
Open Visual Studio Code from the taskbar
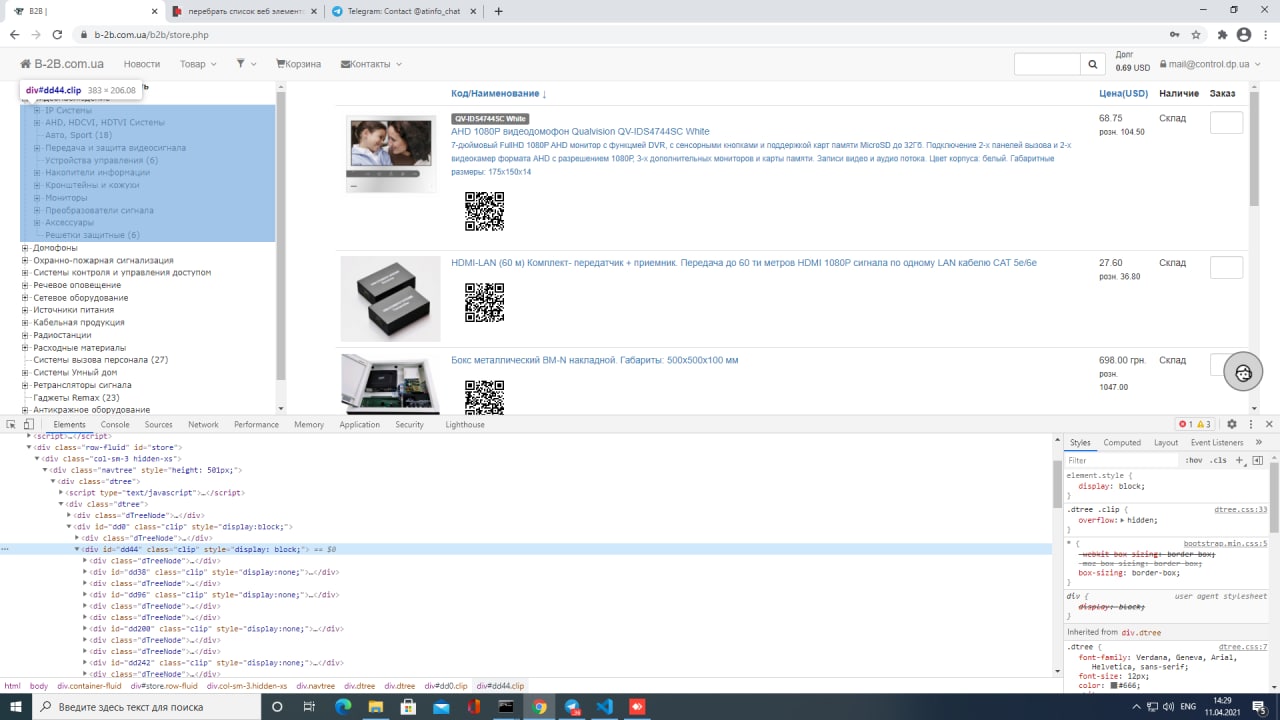click(604, 706)
